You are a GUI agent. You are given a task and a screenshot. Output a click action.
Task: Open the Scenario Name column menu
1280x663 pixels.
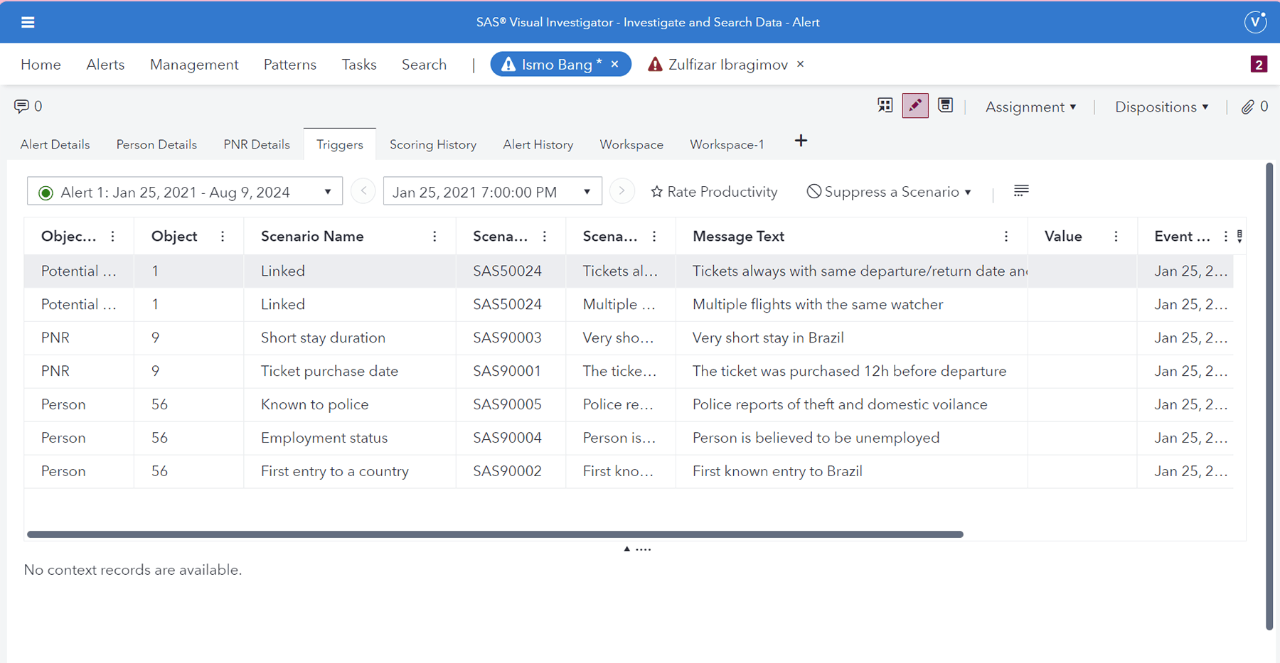point(434,236)
